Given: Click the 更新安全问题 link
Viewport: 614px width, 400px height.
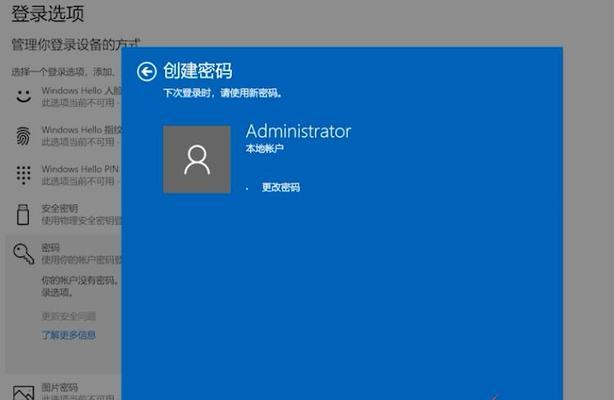Looking at the screenshot, I should point(69,316).
